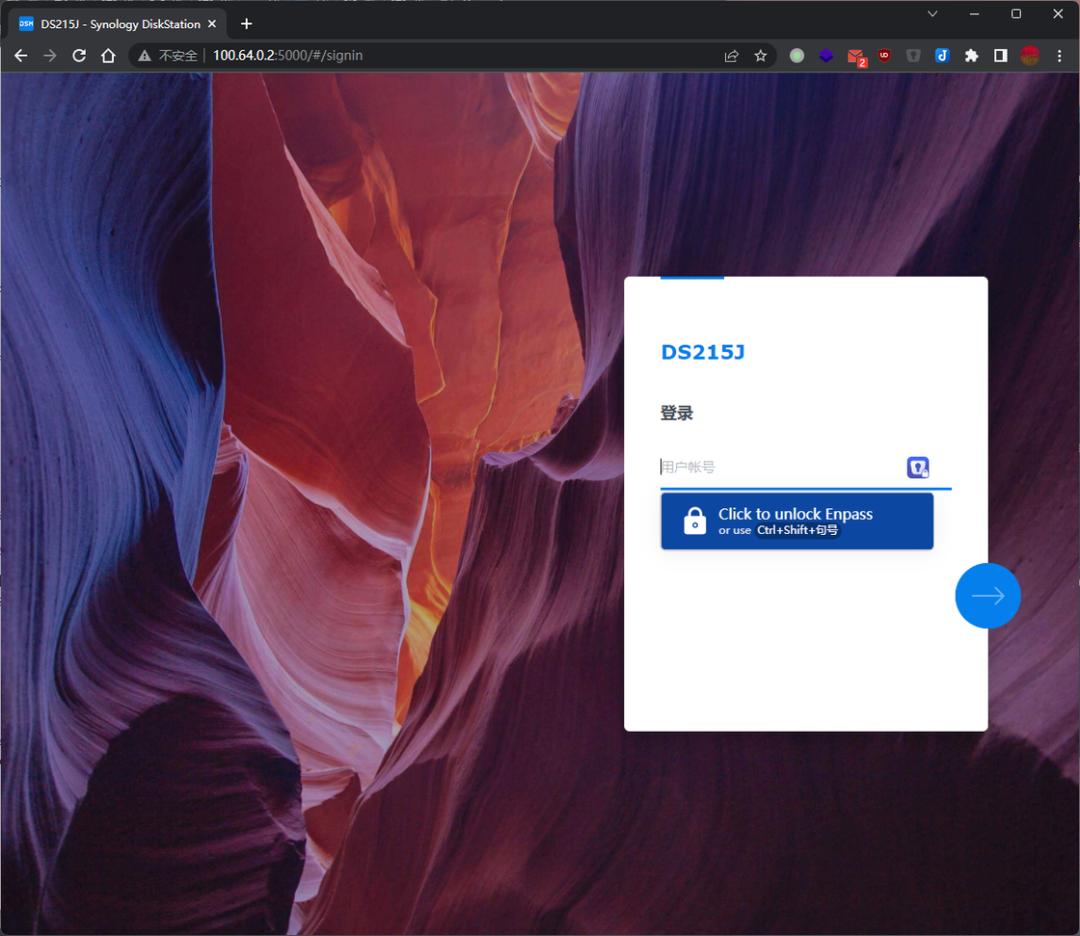Viewport: 1080px width, 936px height.
Task: Bookmark this page with the star
Action: (760, 56)
